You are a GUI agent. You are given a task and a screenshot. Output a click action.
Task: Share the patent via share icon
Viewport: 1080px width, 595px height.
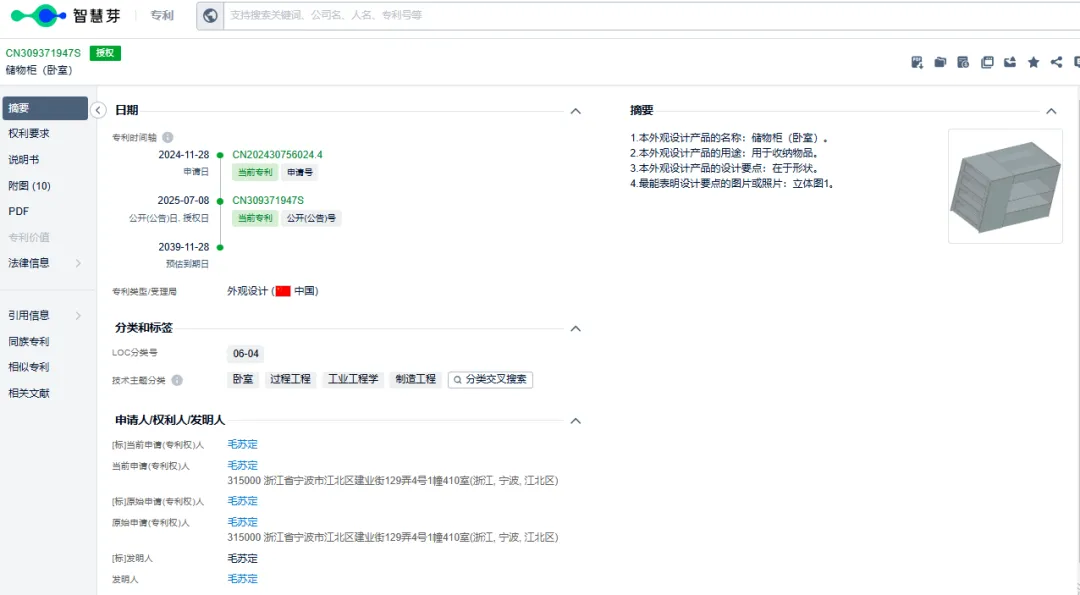coord(1057,63)
